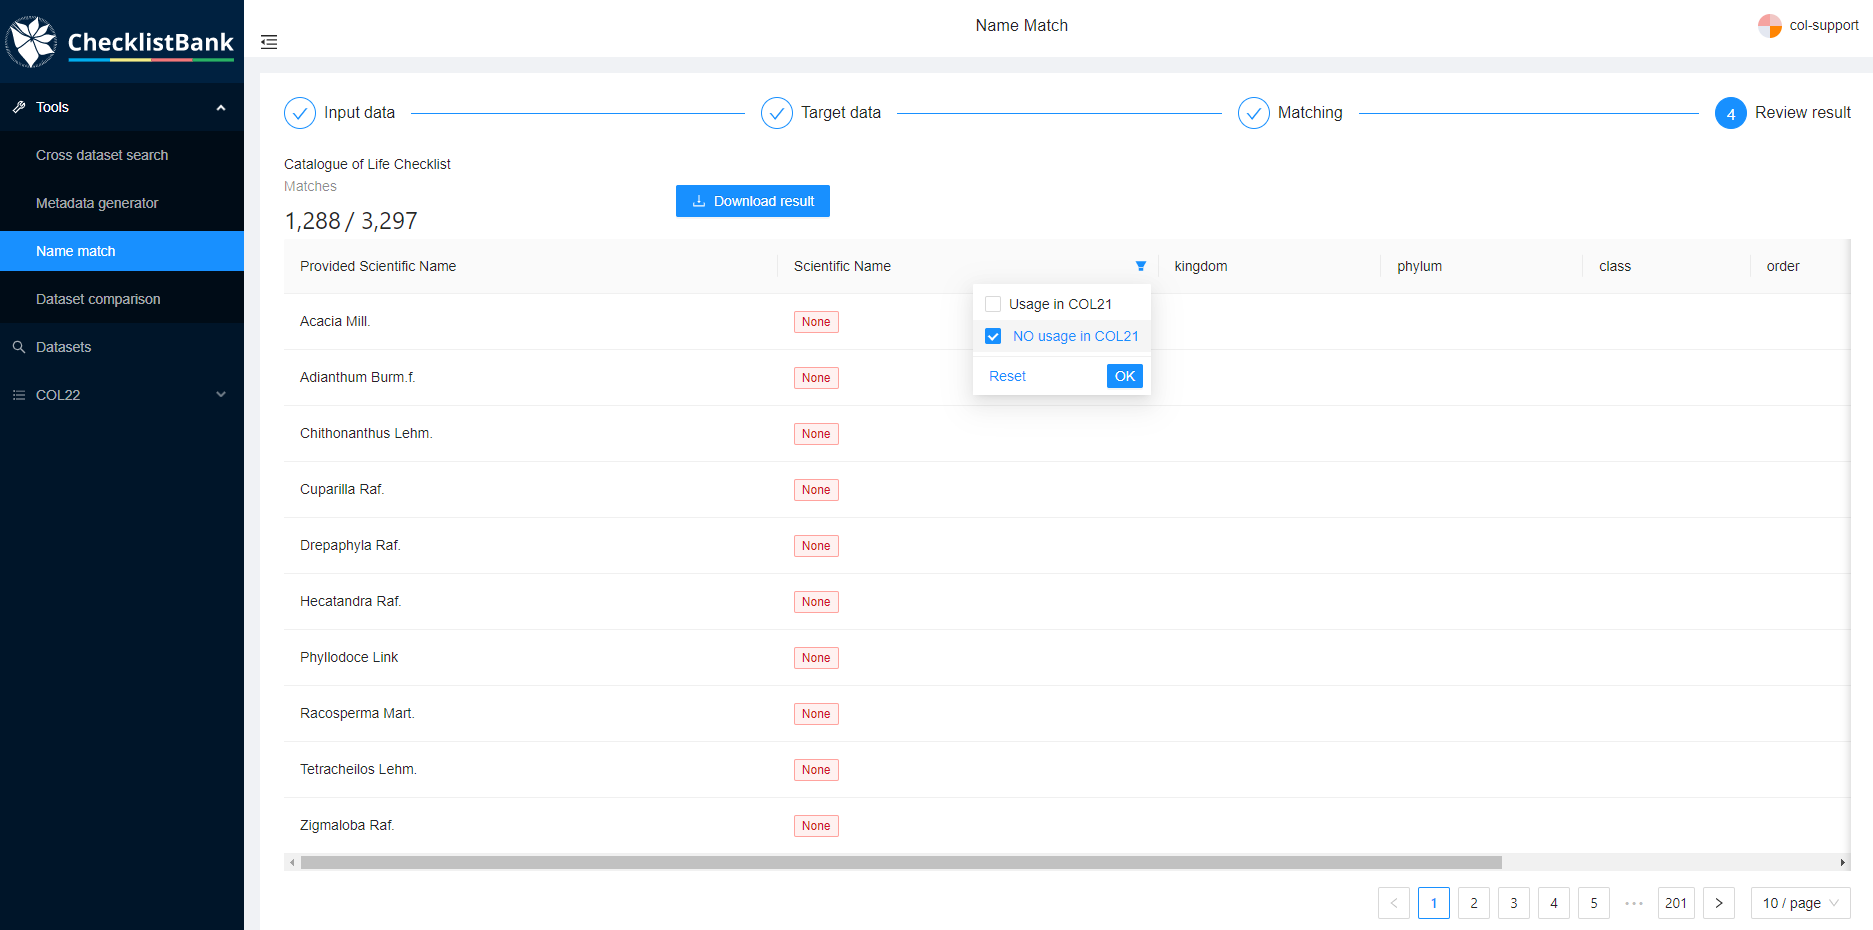
Task: Go to page 4
Action: point(1554,903)
